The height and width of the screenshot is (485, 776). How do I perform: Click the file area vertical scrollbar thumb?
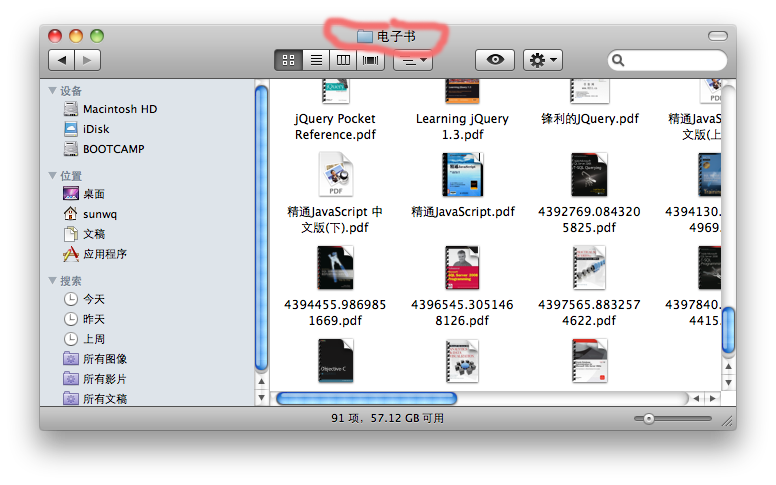tap(728, 330)
